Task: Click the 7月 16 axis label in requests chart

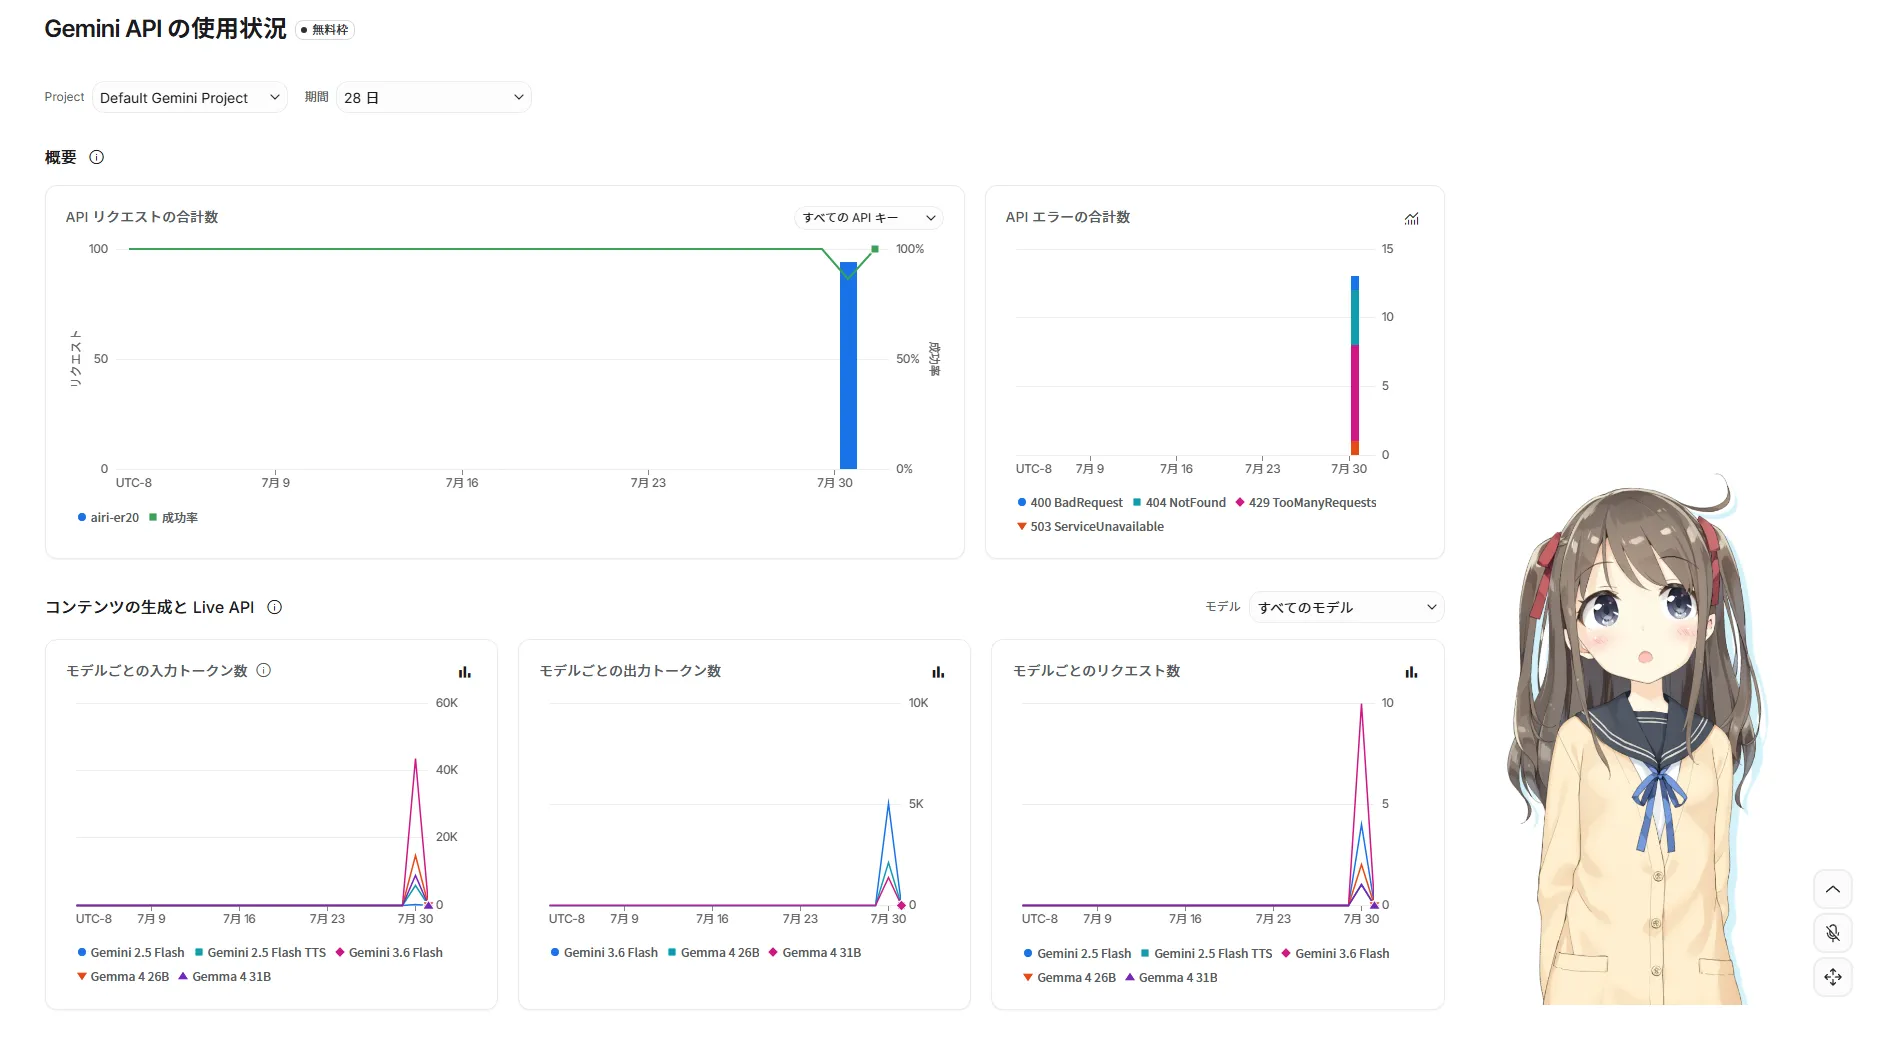Action: point(462,482)
